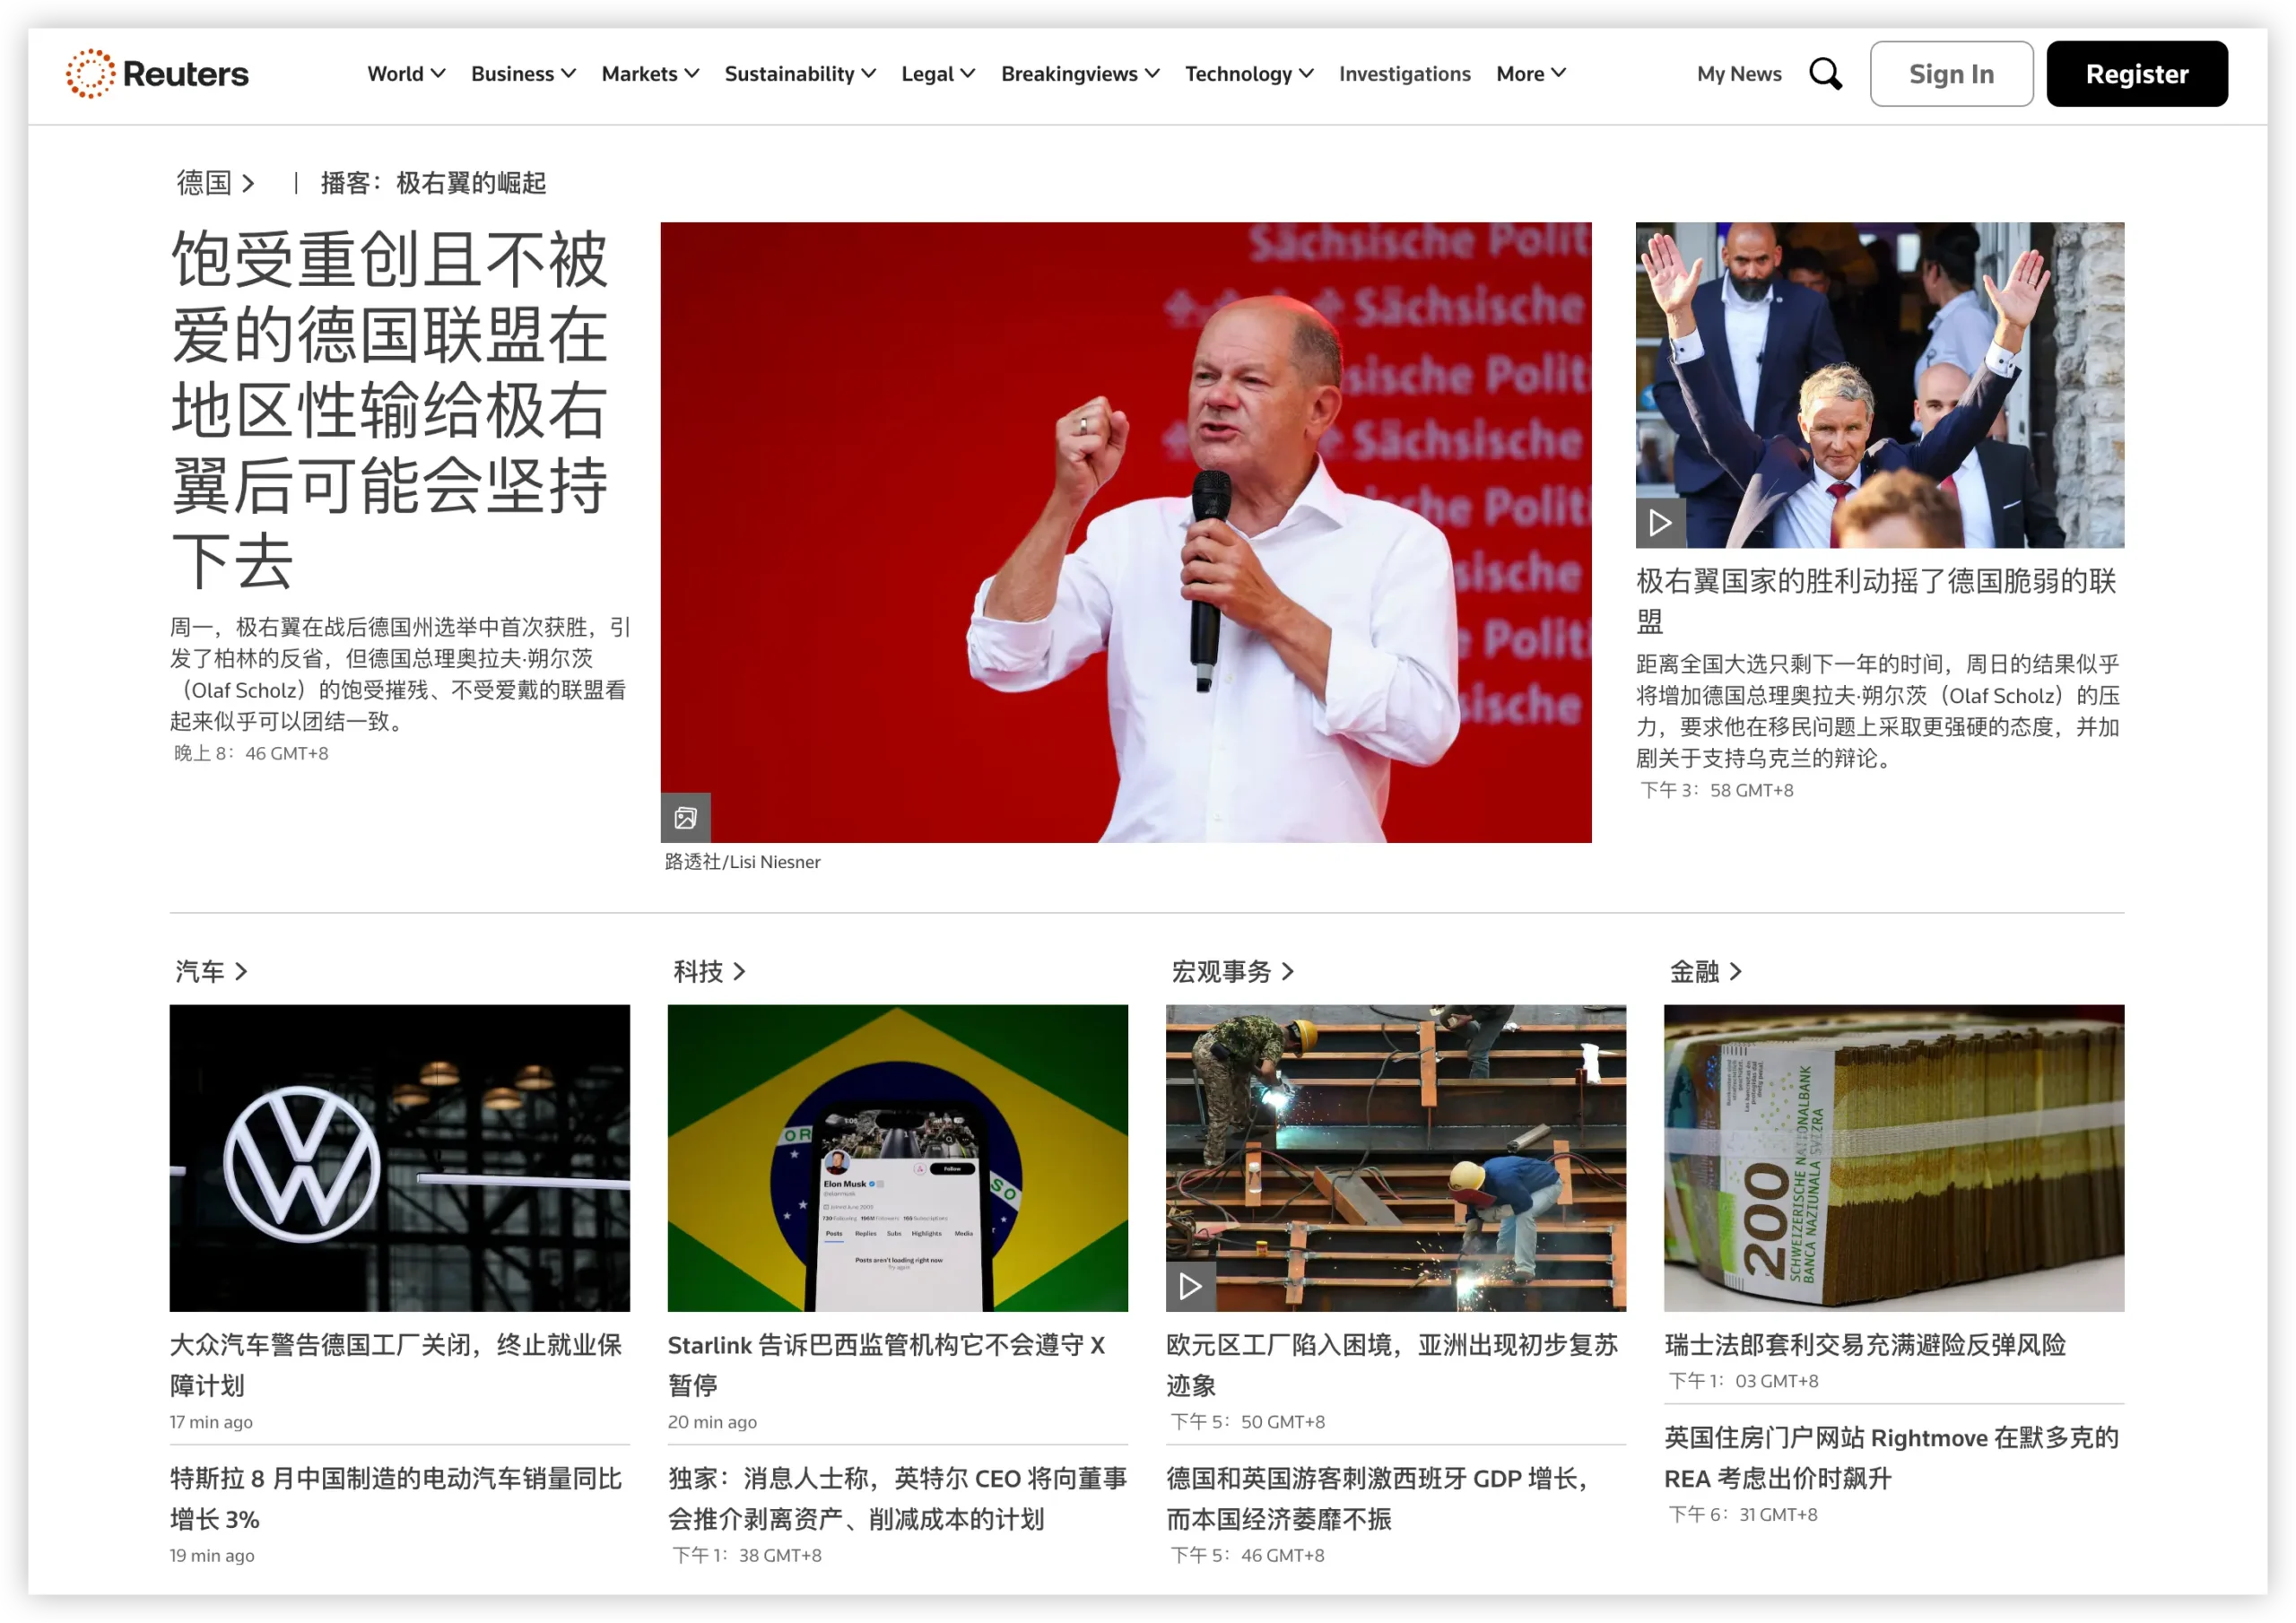Open the 德国 section link

point(215,183)
